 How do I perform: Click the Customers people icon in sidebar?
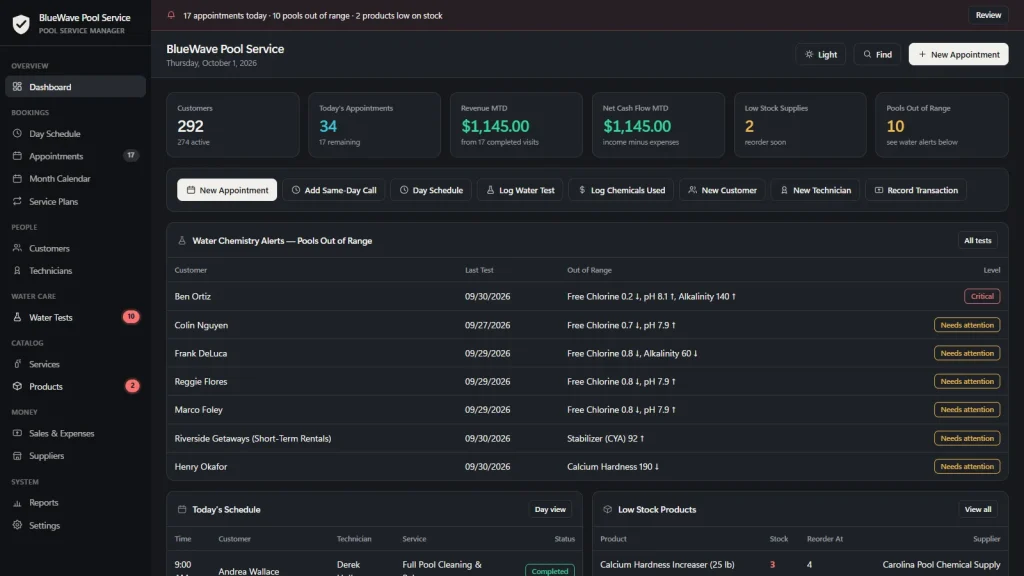(x=18, y=248)
